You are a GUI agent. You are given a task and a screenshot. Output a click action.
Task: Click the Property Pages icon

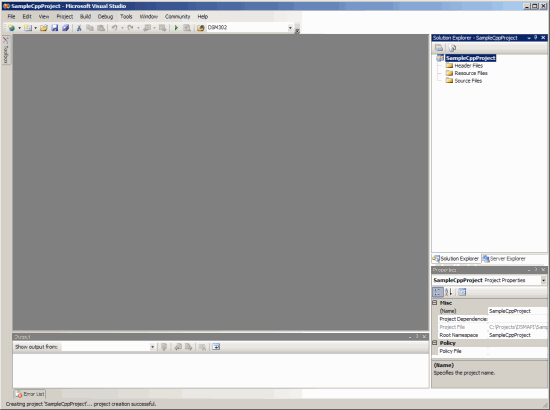(462, 292)
